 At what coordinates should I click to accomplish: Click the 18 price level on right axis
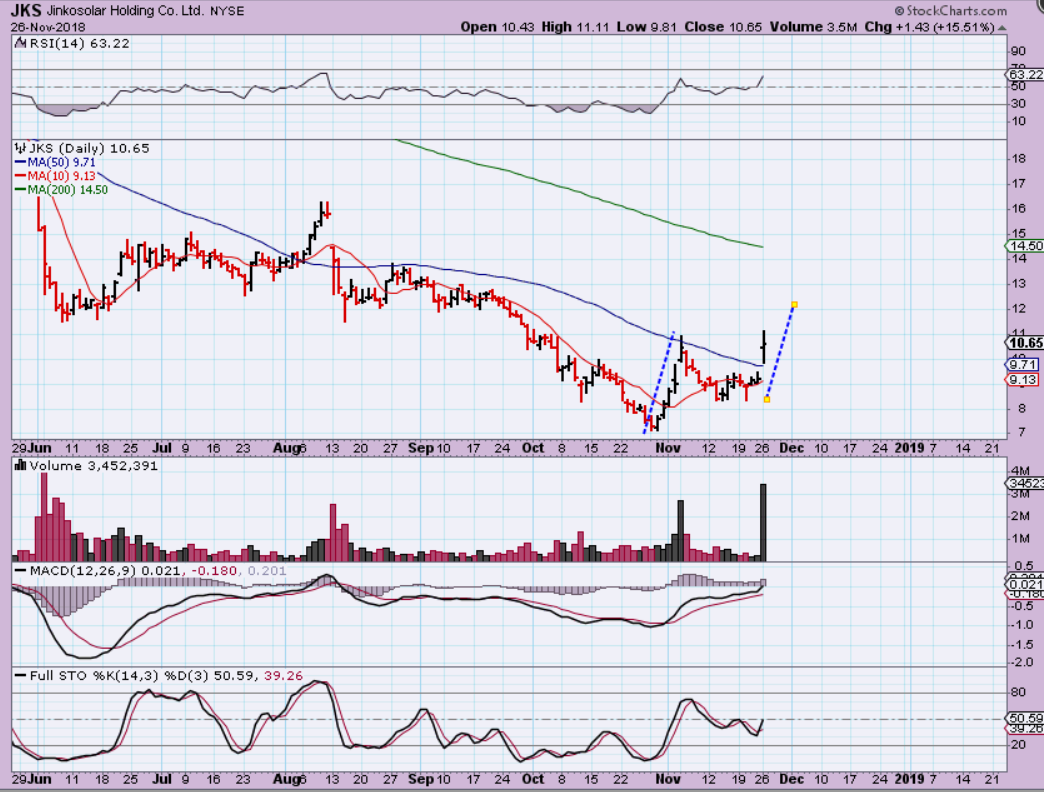click(x=1019, y=158)
